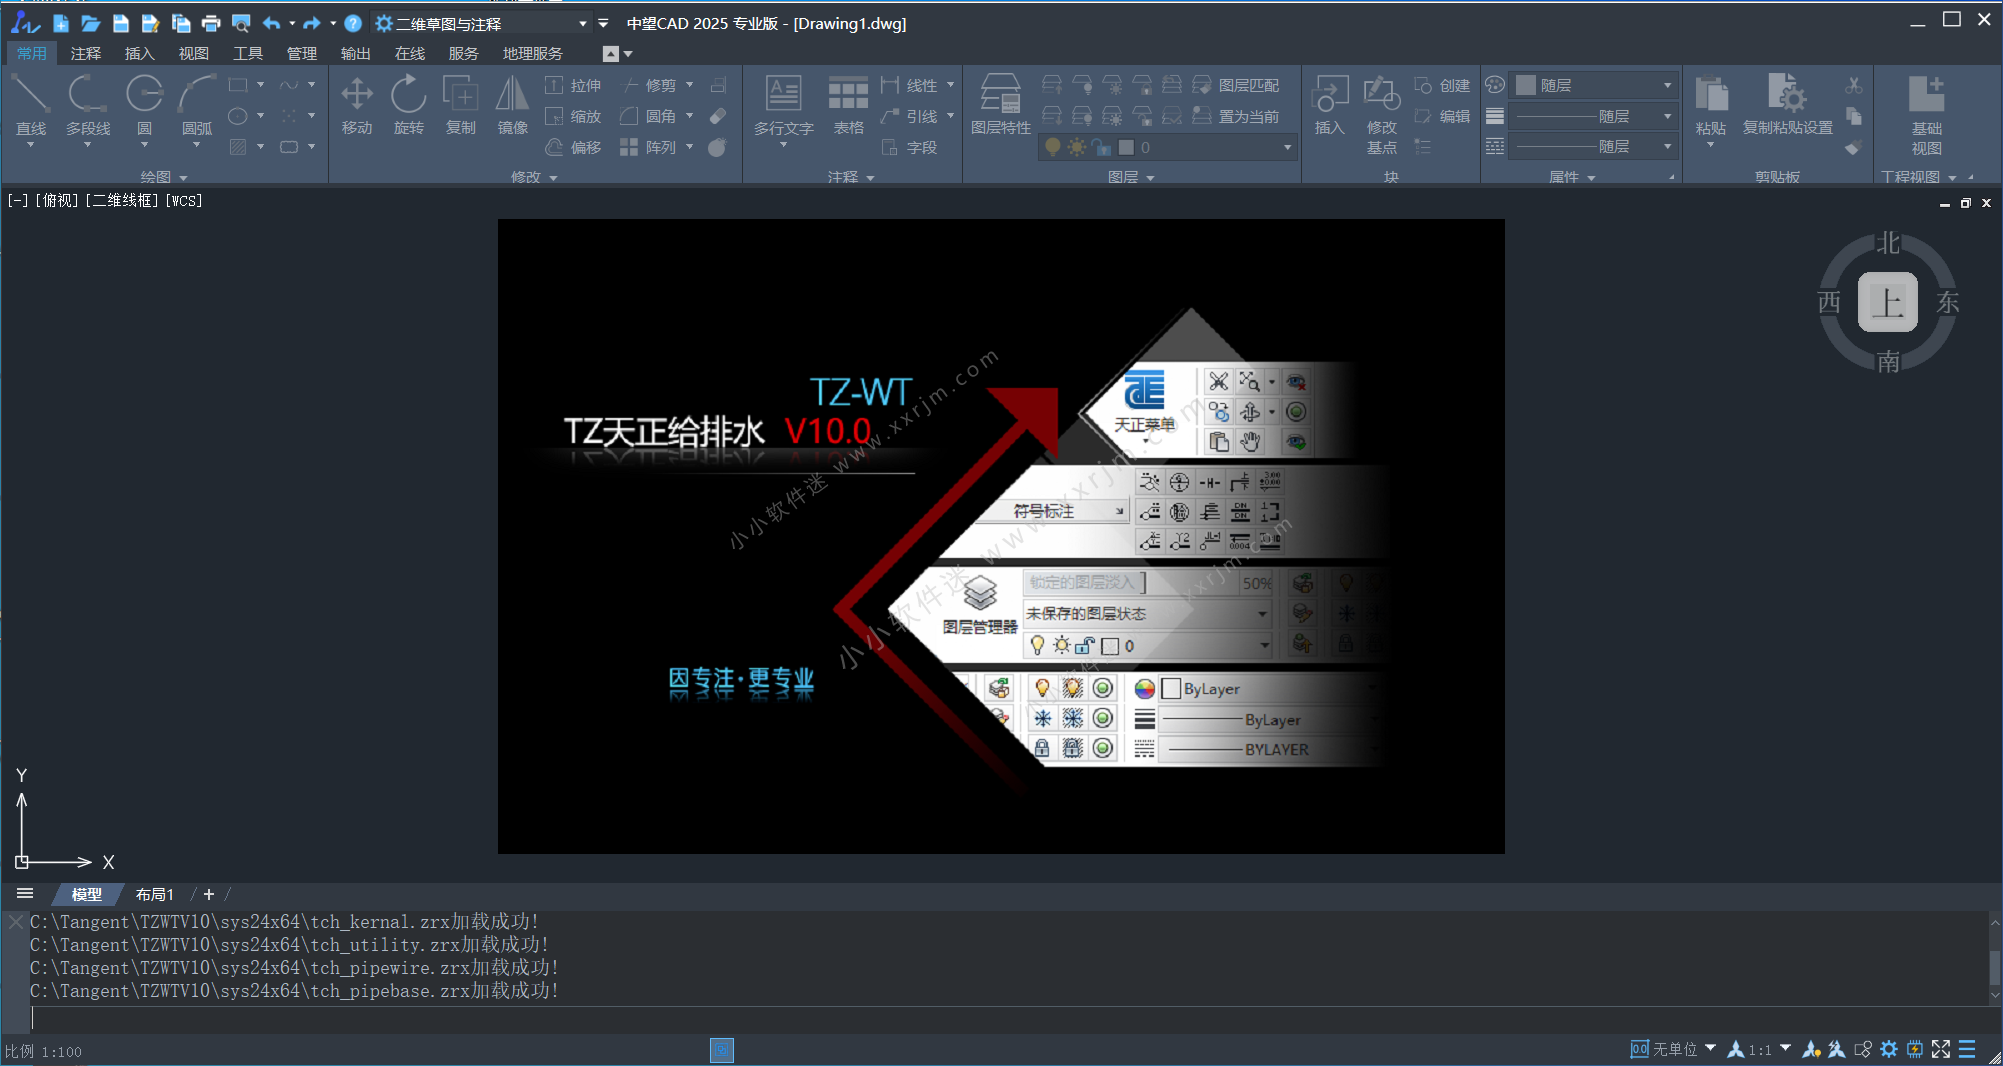Image resolution: width=2003 pixels, height=1066 pixels.
Task: Toggle full-screen clean display in status bar
Action: click(1941, 1049)
